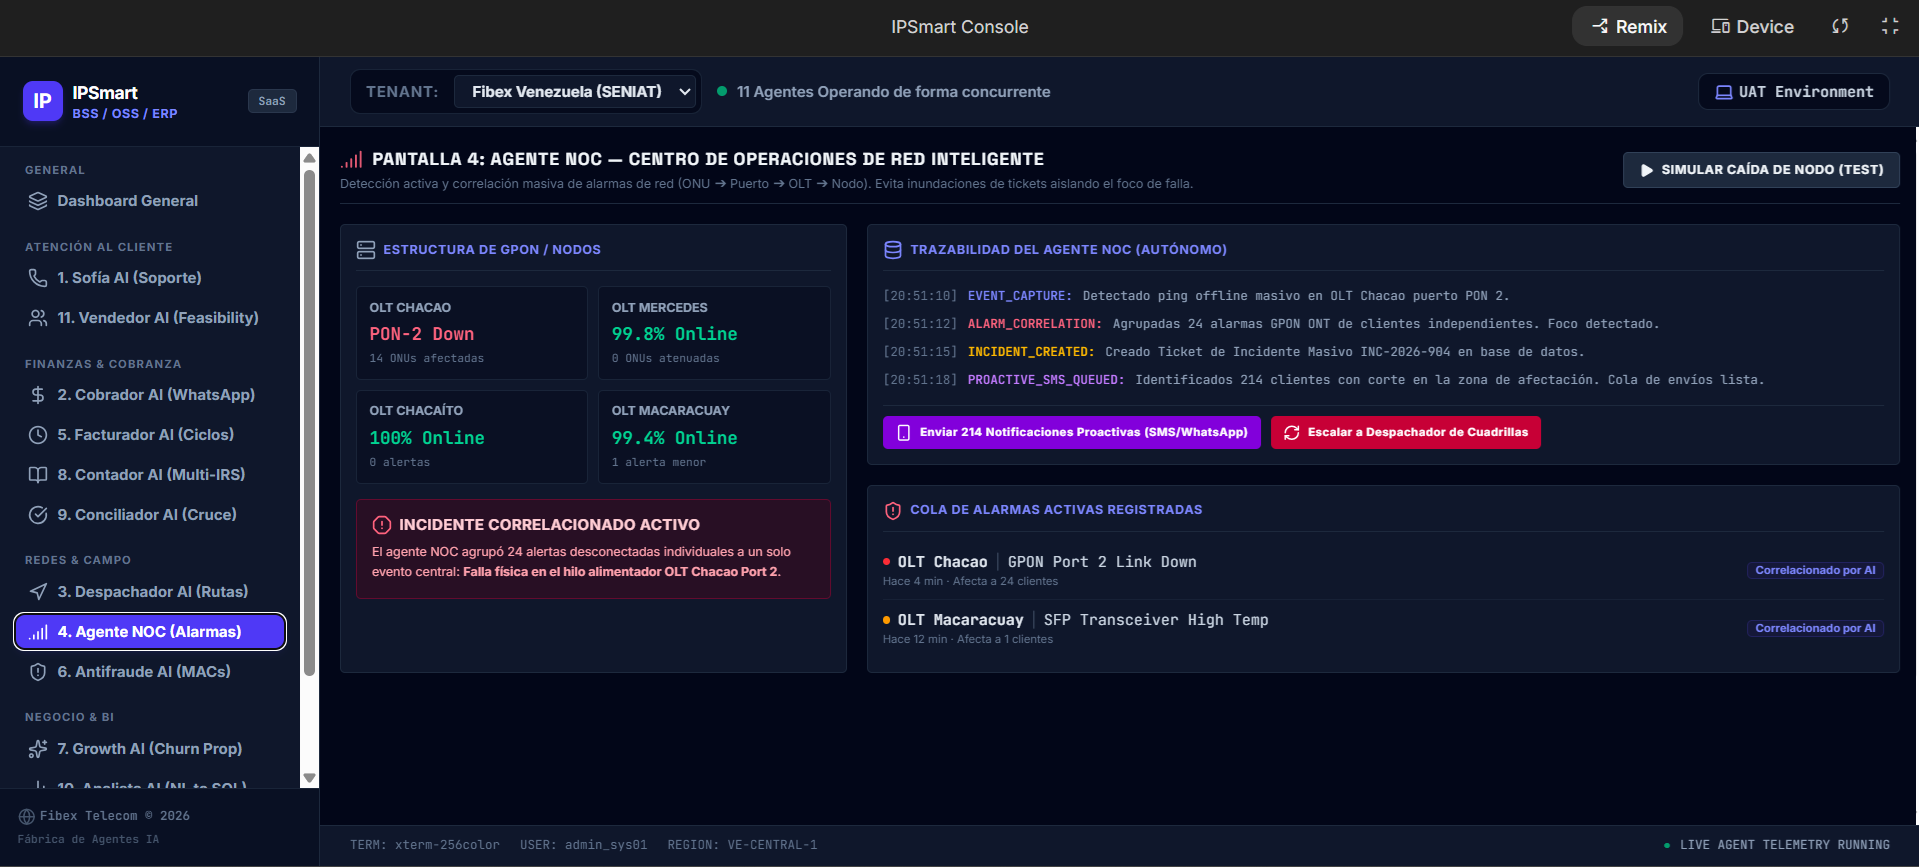Click the database icon beside Trazabilidad del Agente NOC
The image size is (1919, 867).
893,250
